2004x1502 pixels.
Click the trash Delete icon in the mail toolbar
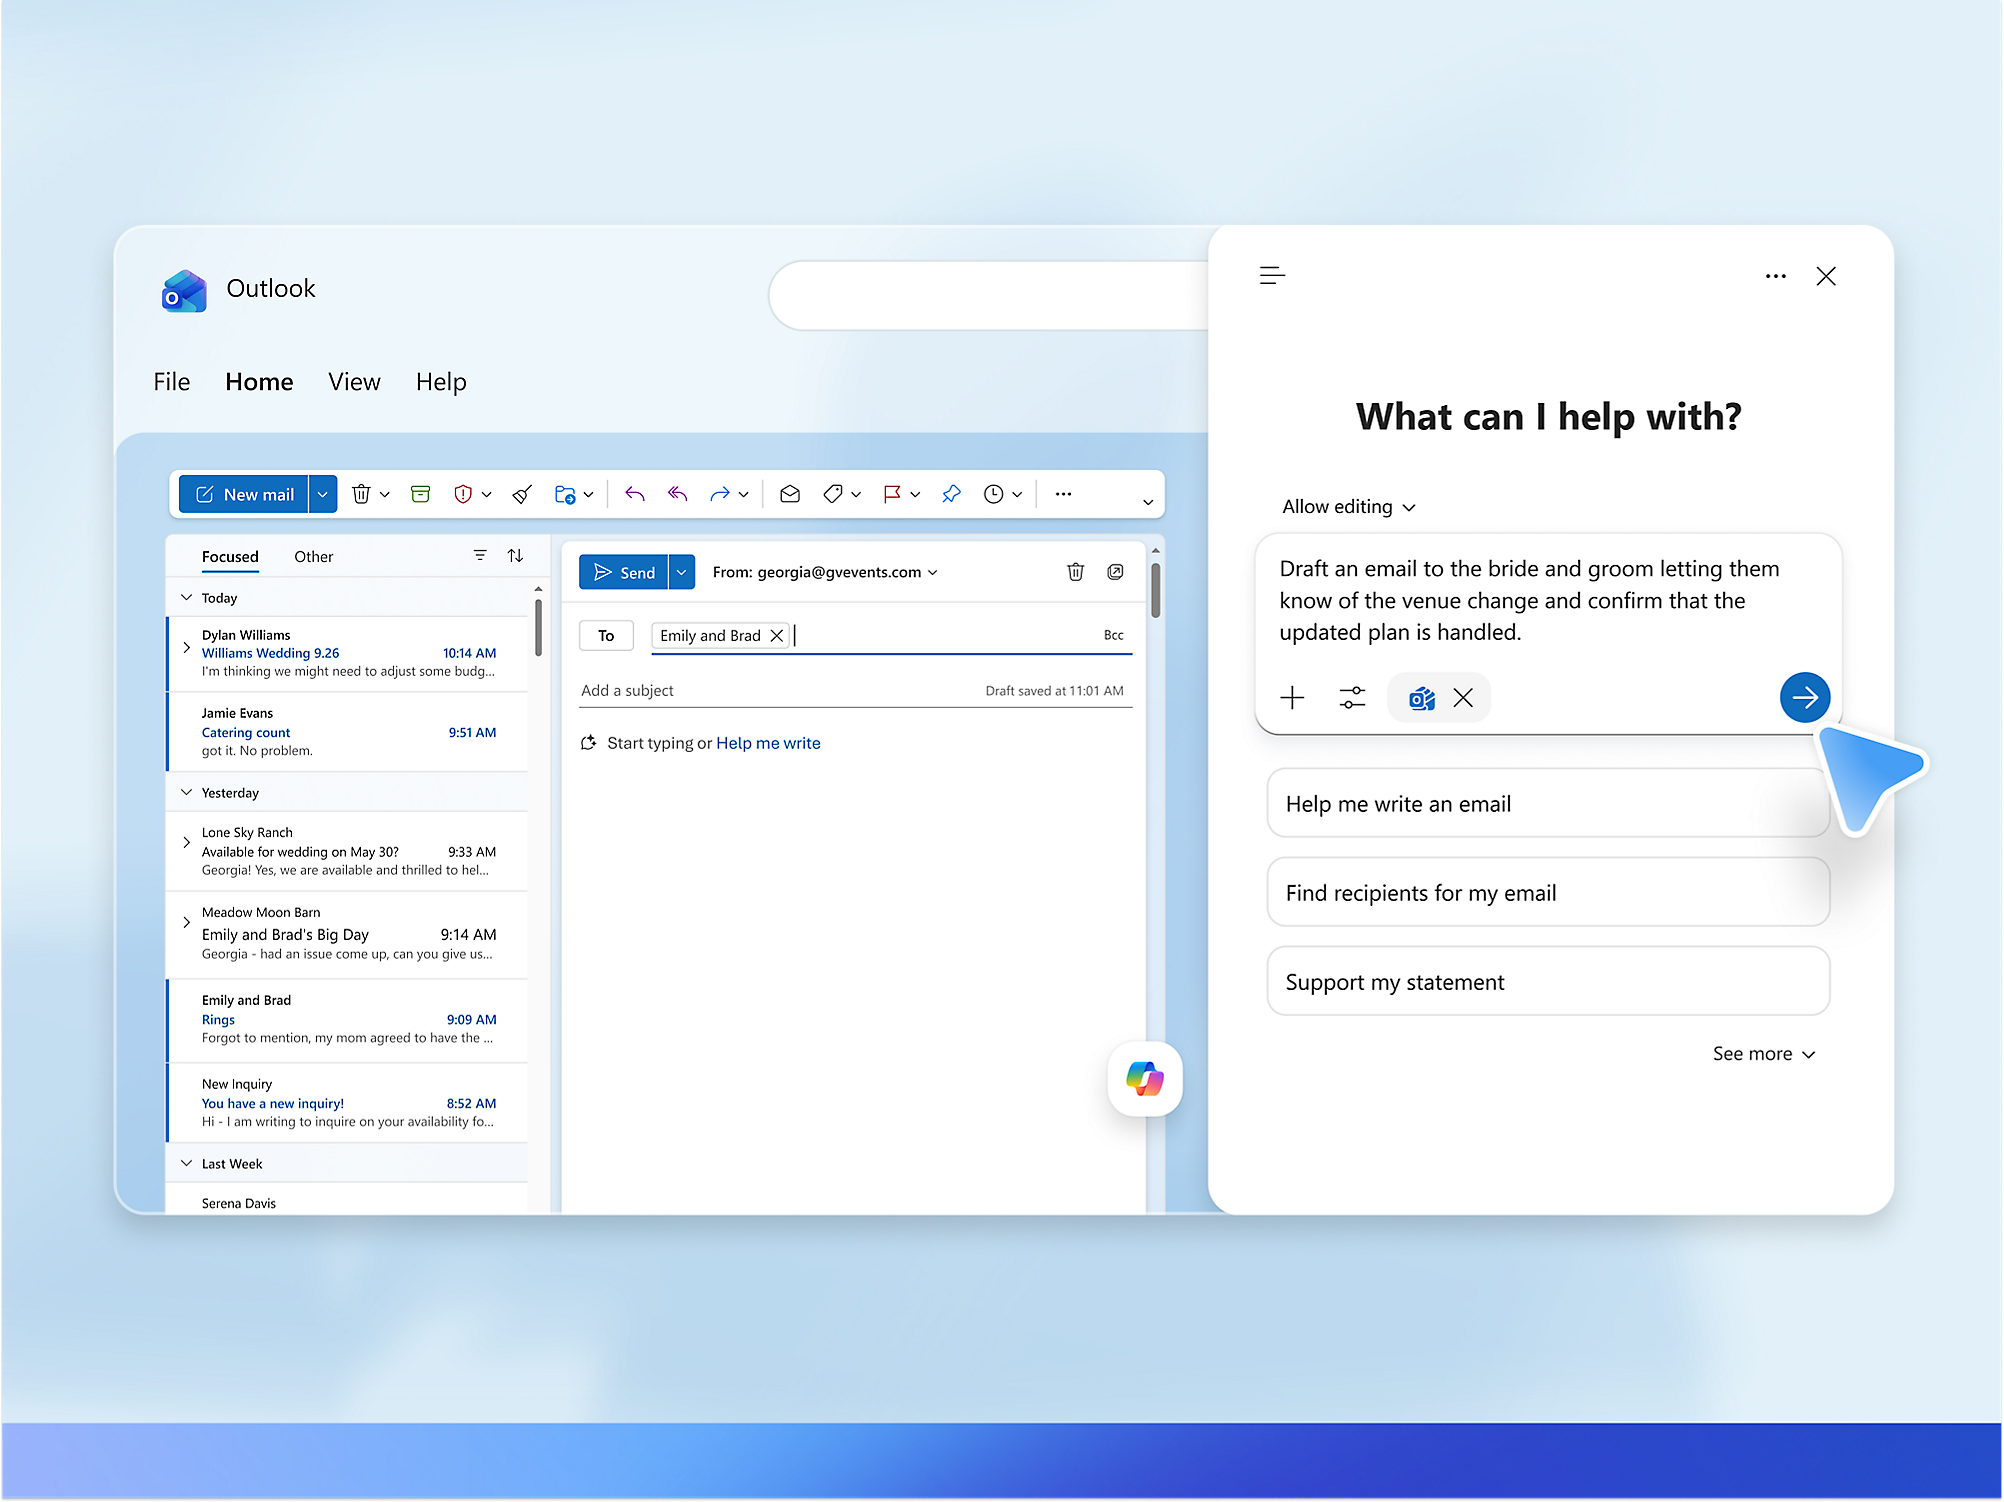coord(361,494)
